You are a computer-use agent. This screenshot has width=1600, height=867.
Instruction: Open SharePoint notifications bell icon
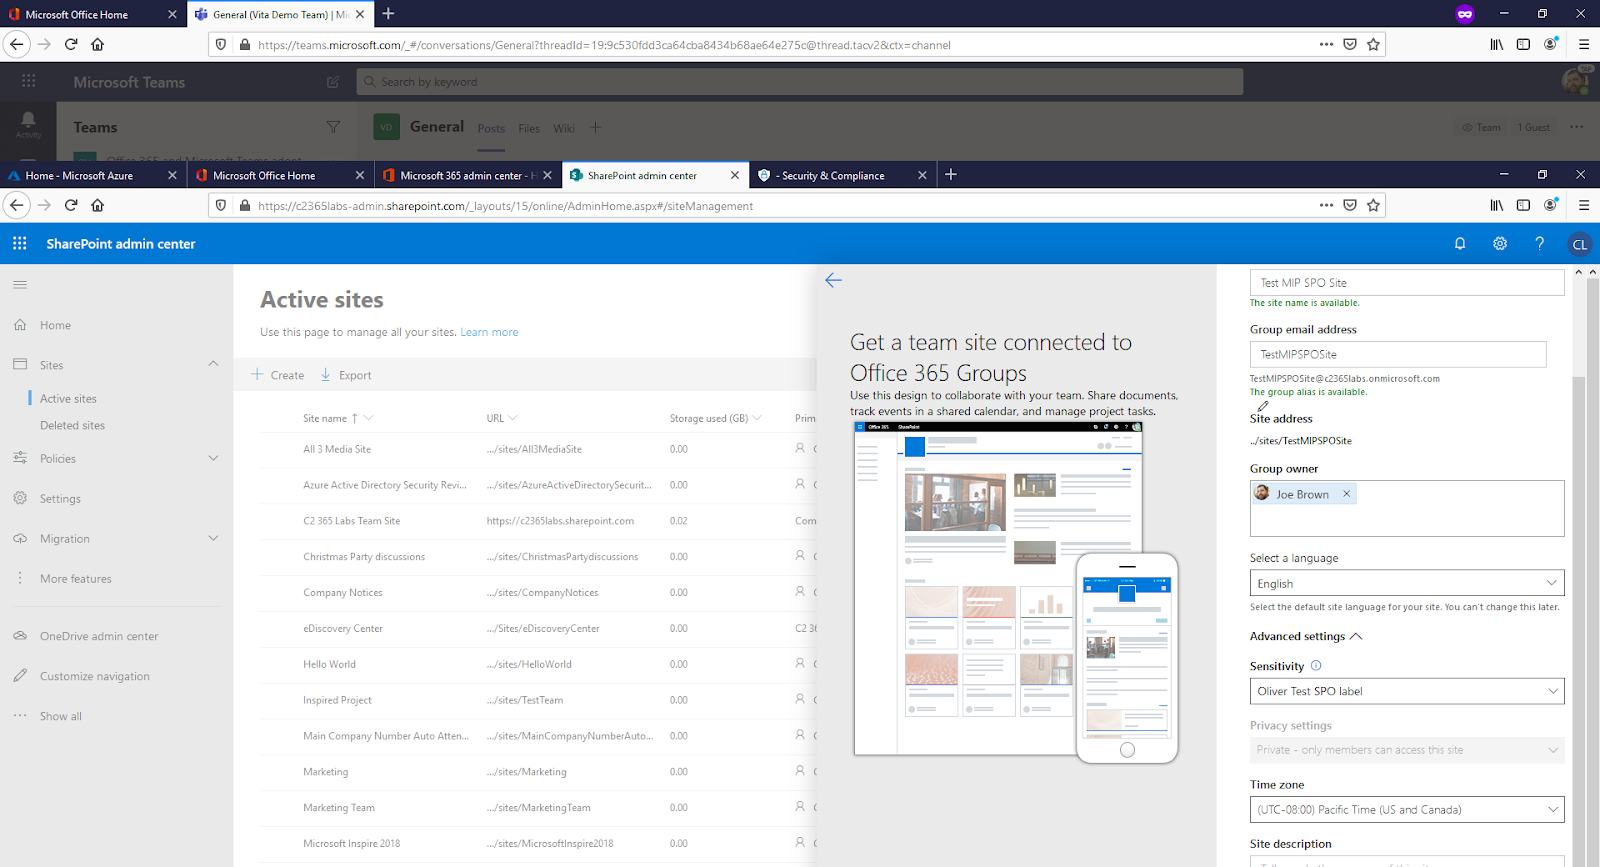click(1460, 244)
